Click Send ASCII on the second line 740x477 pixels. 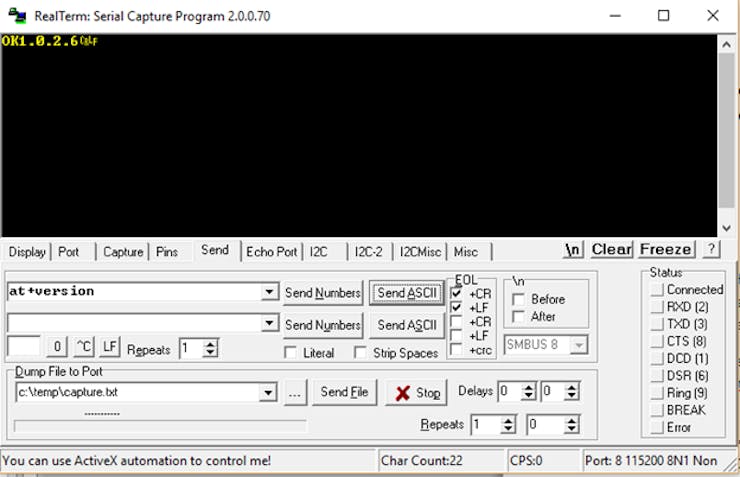(x=407, y=325)
